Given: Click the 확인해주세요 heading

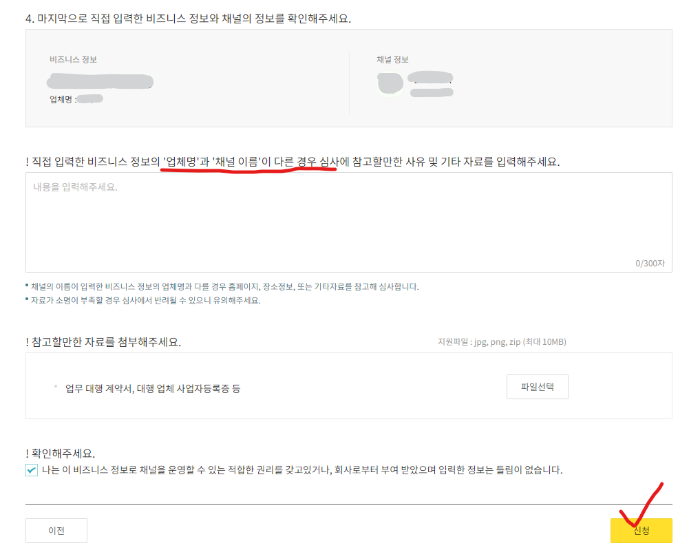Looking at the screenshot, I should pyautogui.click(x=60, y=454).
